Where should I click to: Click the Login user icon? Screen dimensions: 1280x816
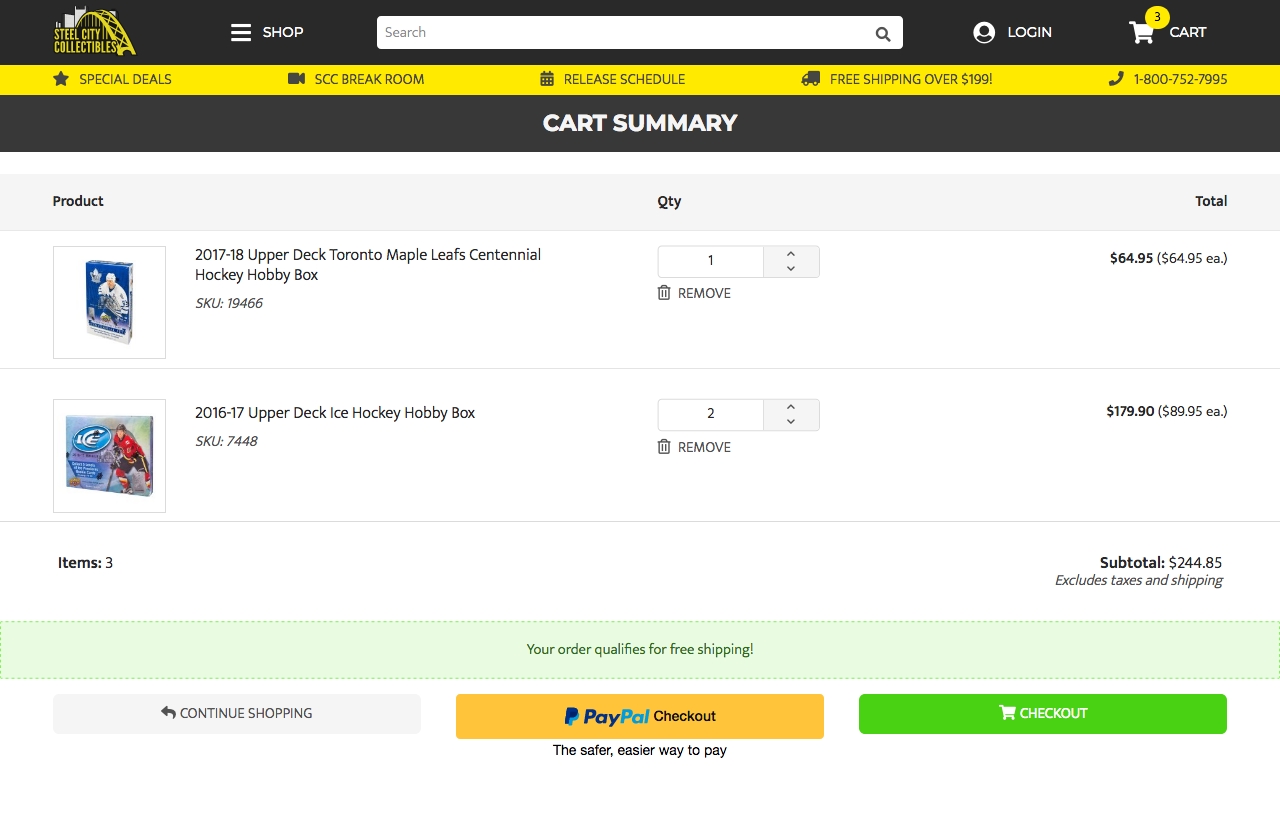[984, 32]
